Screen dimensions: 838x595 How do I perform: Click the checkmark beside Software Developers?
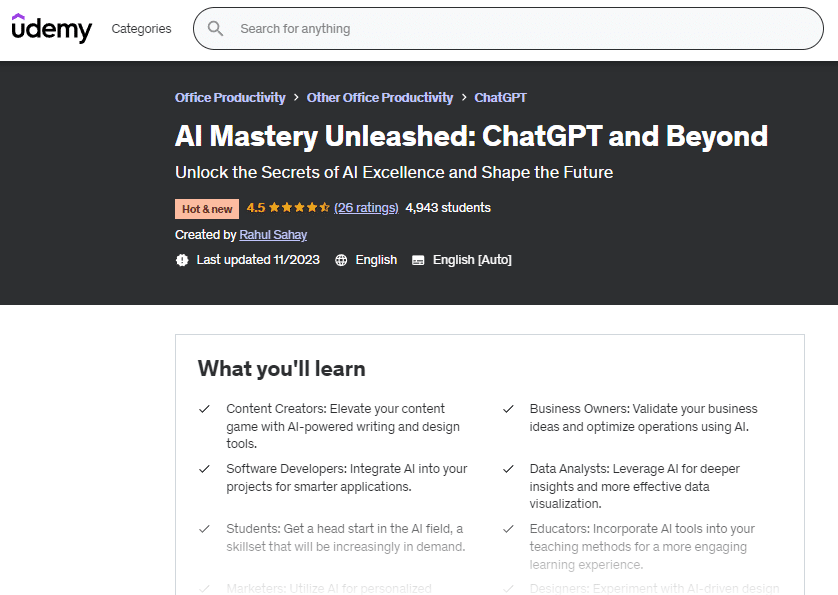(x=204, y=469)
